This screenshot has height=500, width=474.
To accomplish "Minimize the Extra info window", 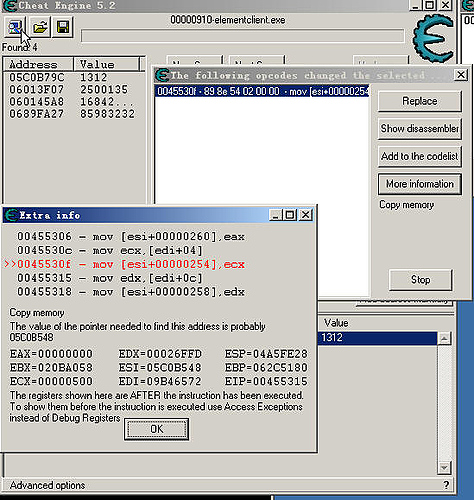I will point(275,215).
